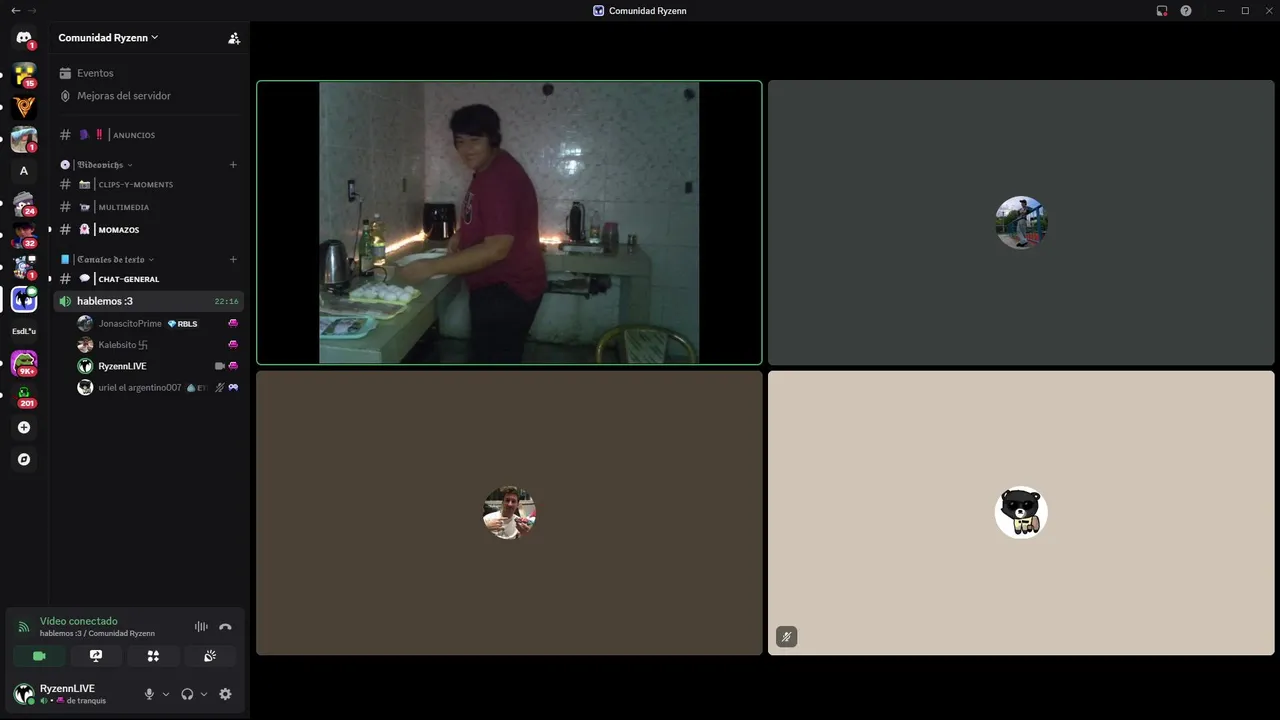Open the soundboard button
1280x720 pixels.
(210, 656)
